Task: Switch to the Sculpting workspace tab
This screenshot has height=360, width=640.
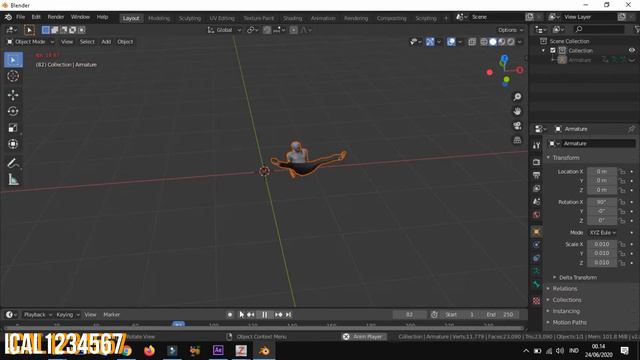Action: pos(190,18)
